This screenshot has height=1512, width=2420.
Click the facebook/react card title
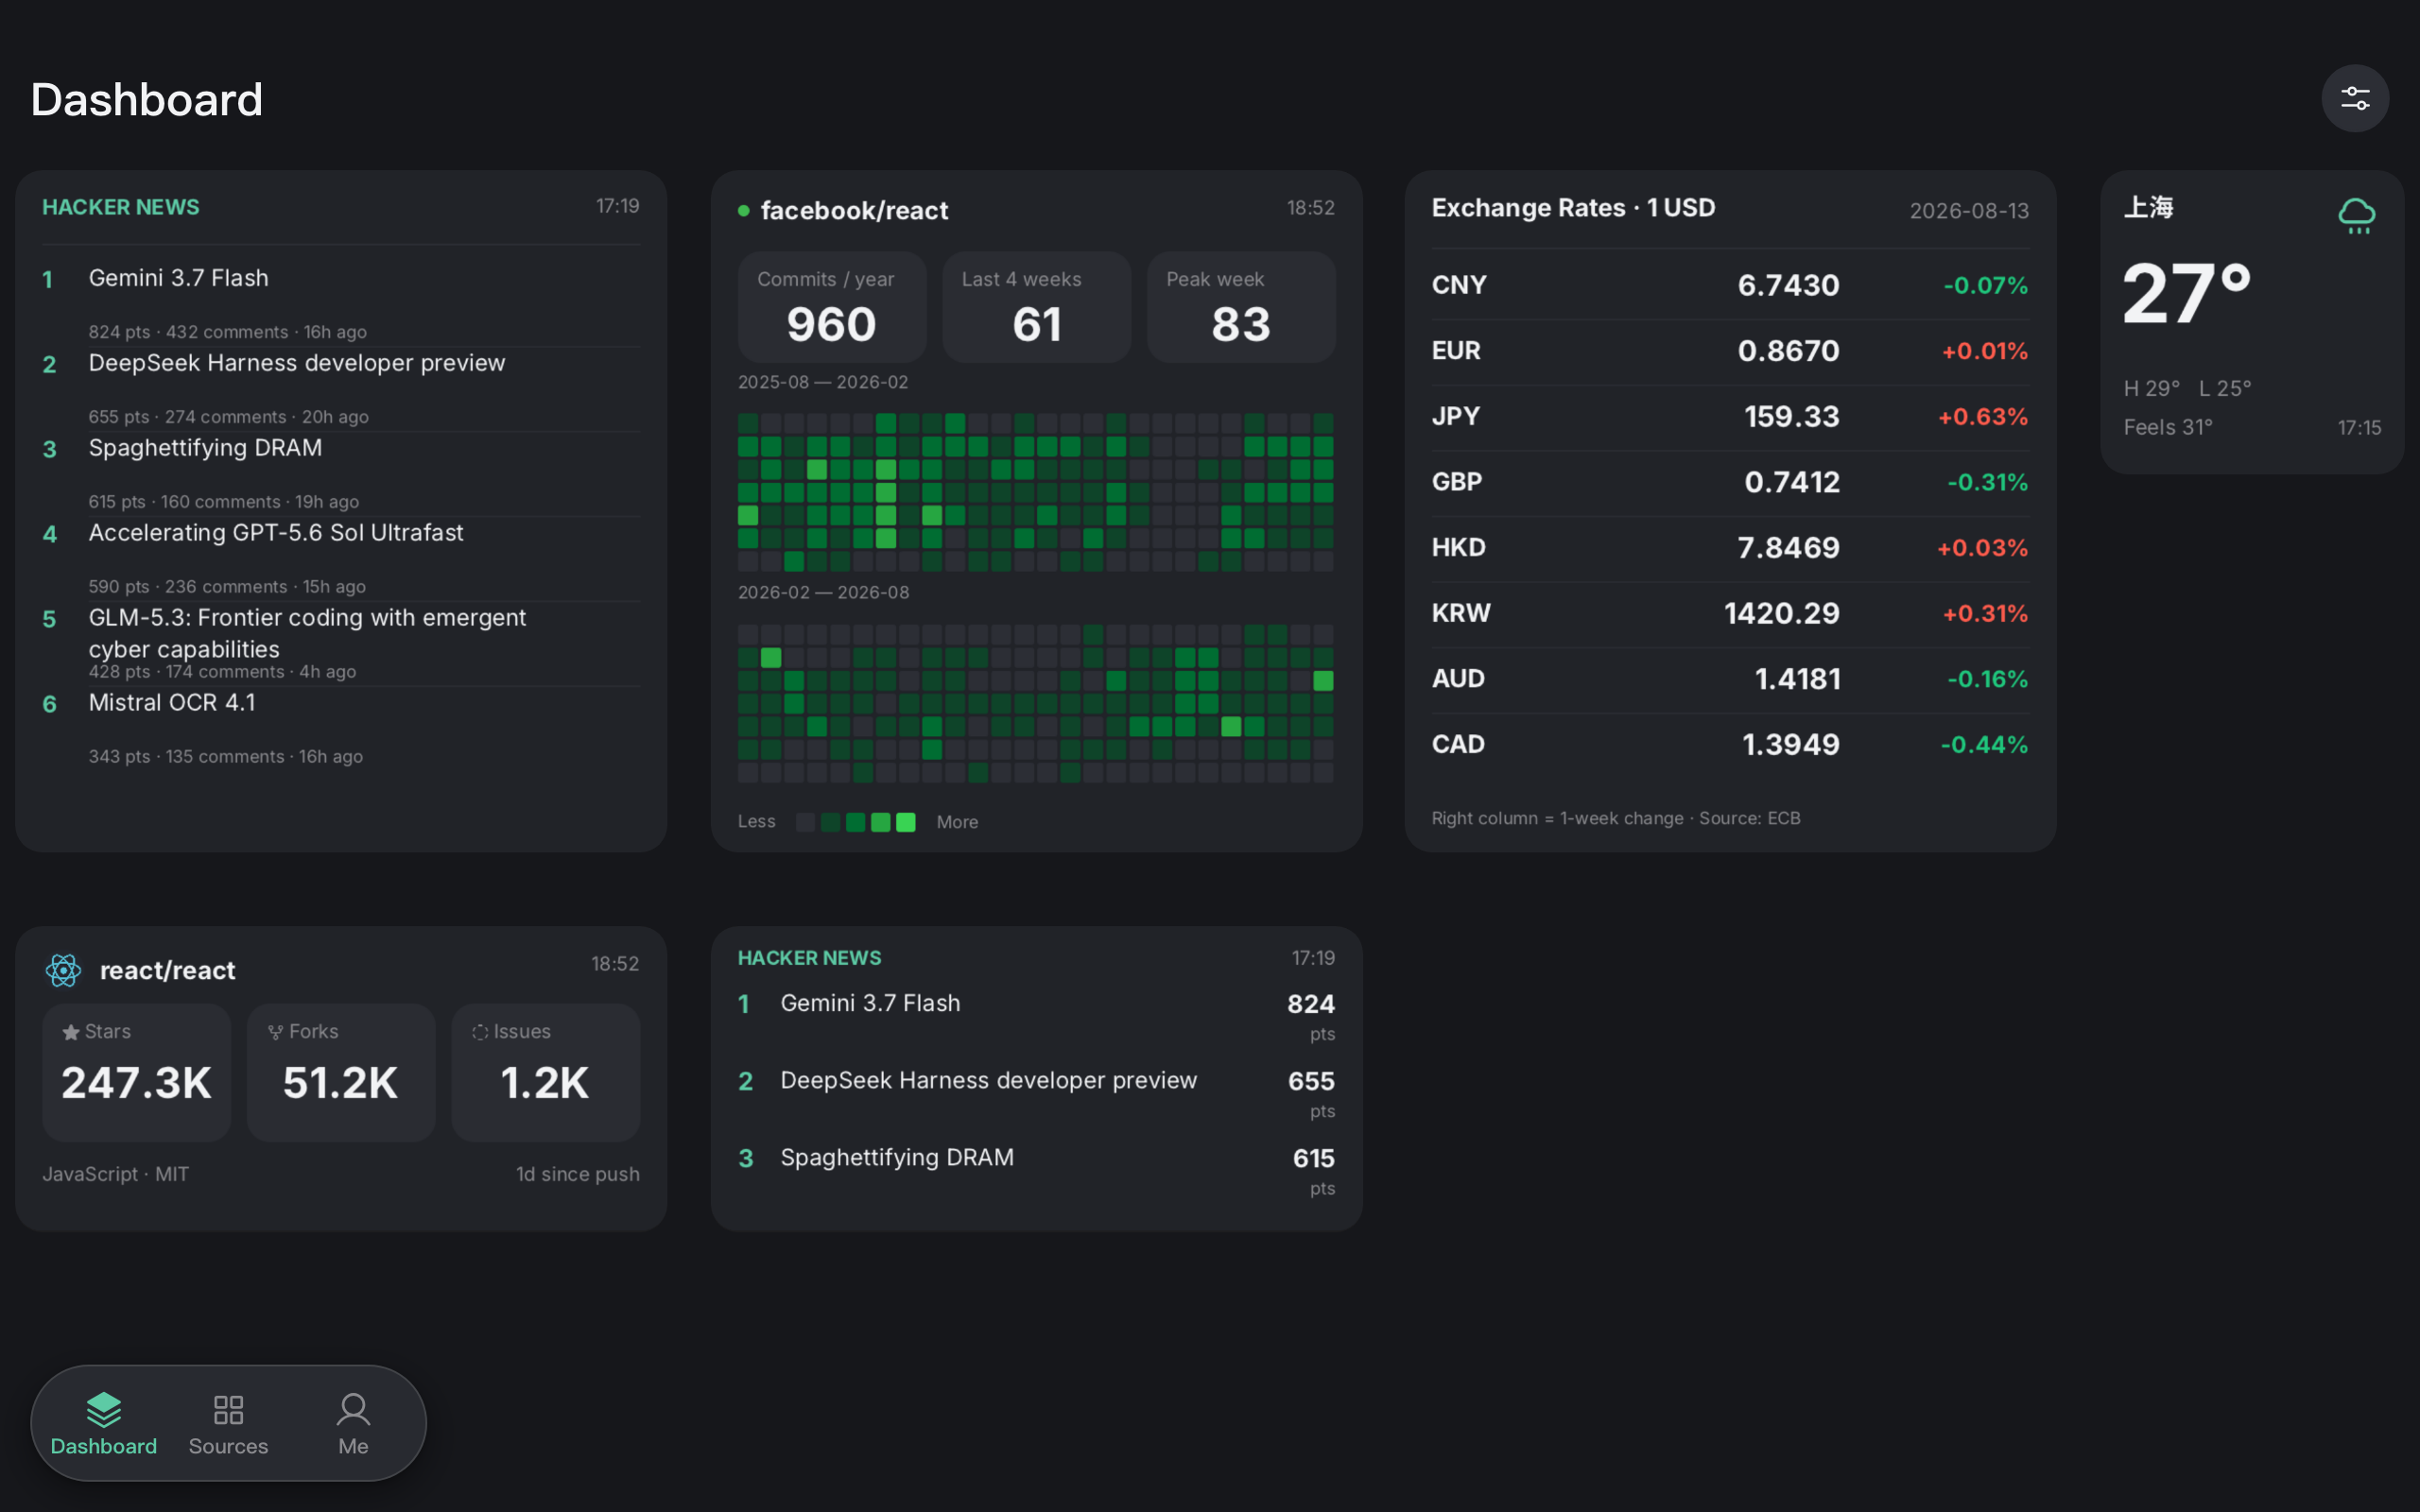[x=854, y=210]
